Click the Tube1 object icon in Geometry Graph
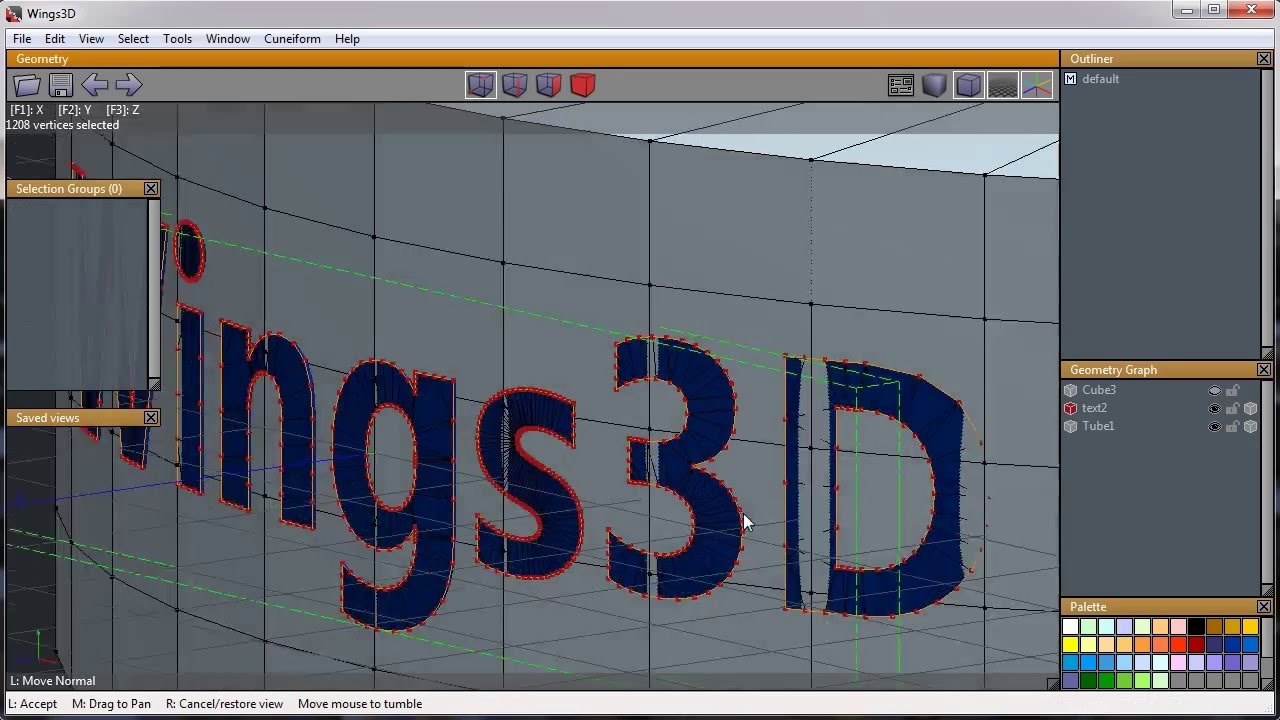Screen dimensions: 1280x720 point(1071,426)
